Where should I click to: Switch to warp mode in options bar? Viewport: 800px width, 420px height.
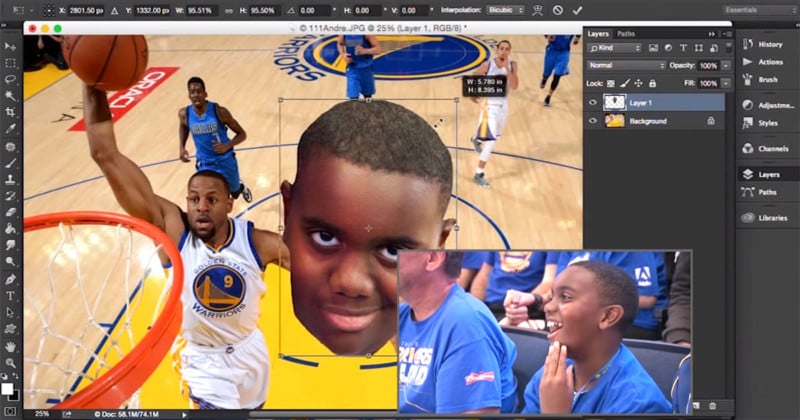coord(537,10)
